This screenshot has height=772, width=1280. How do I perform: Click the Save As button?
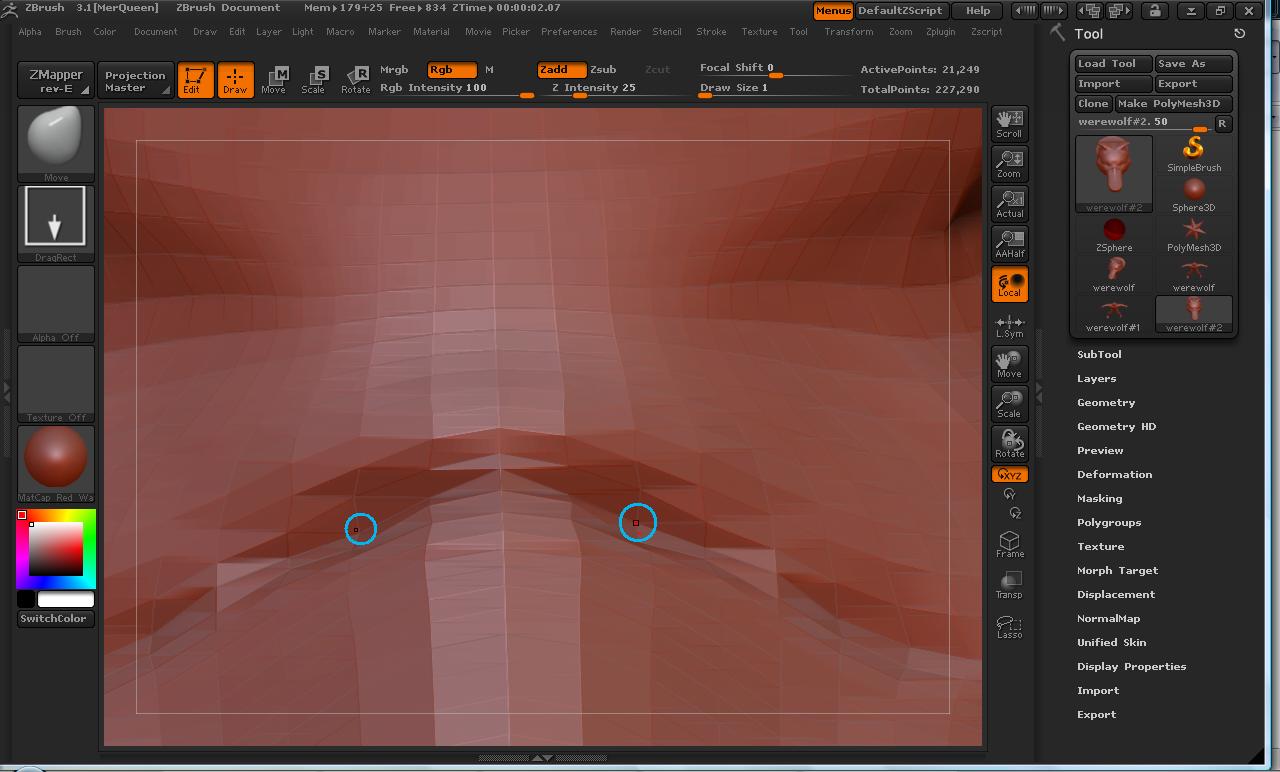(x=1194, y=63)
